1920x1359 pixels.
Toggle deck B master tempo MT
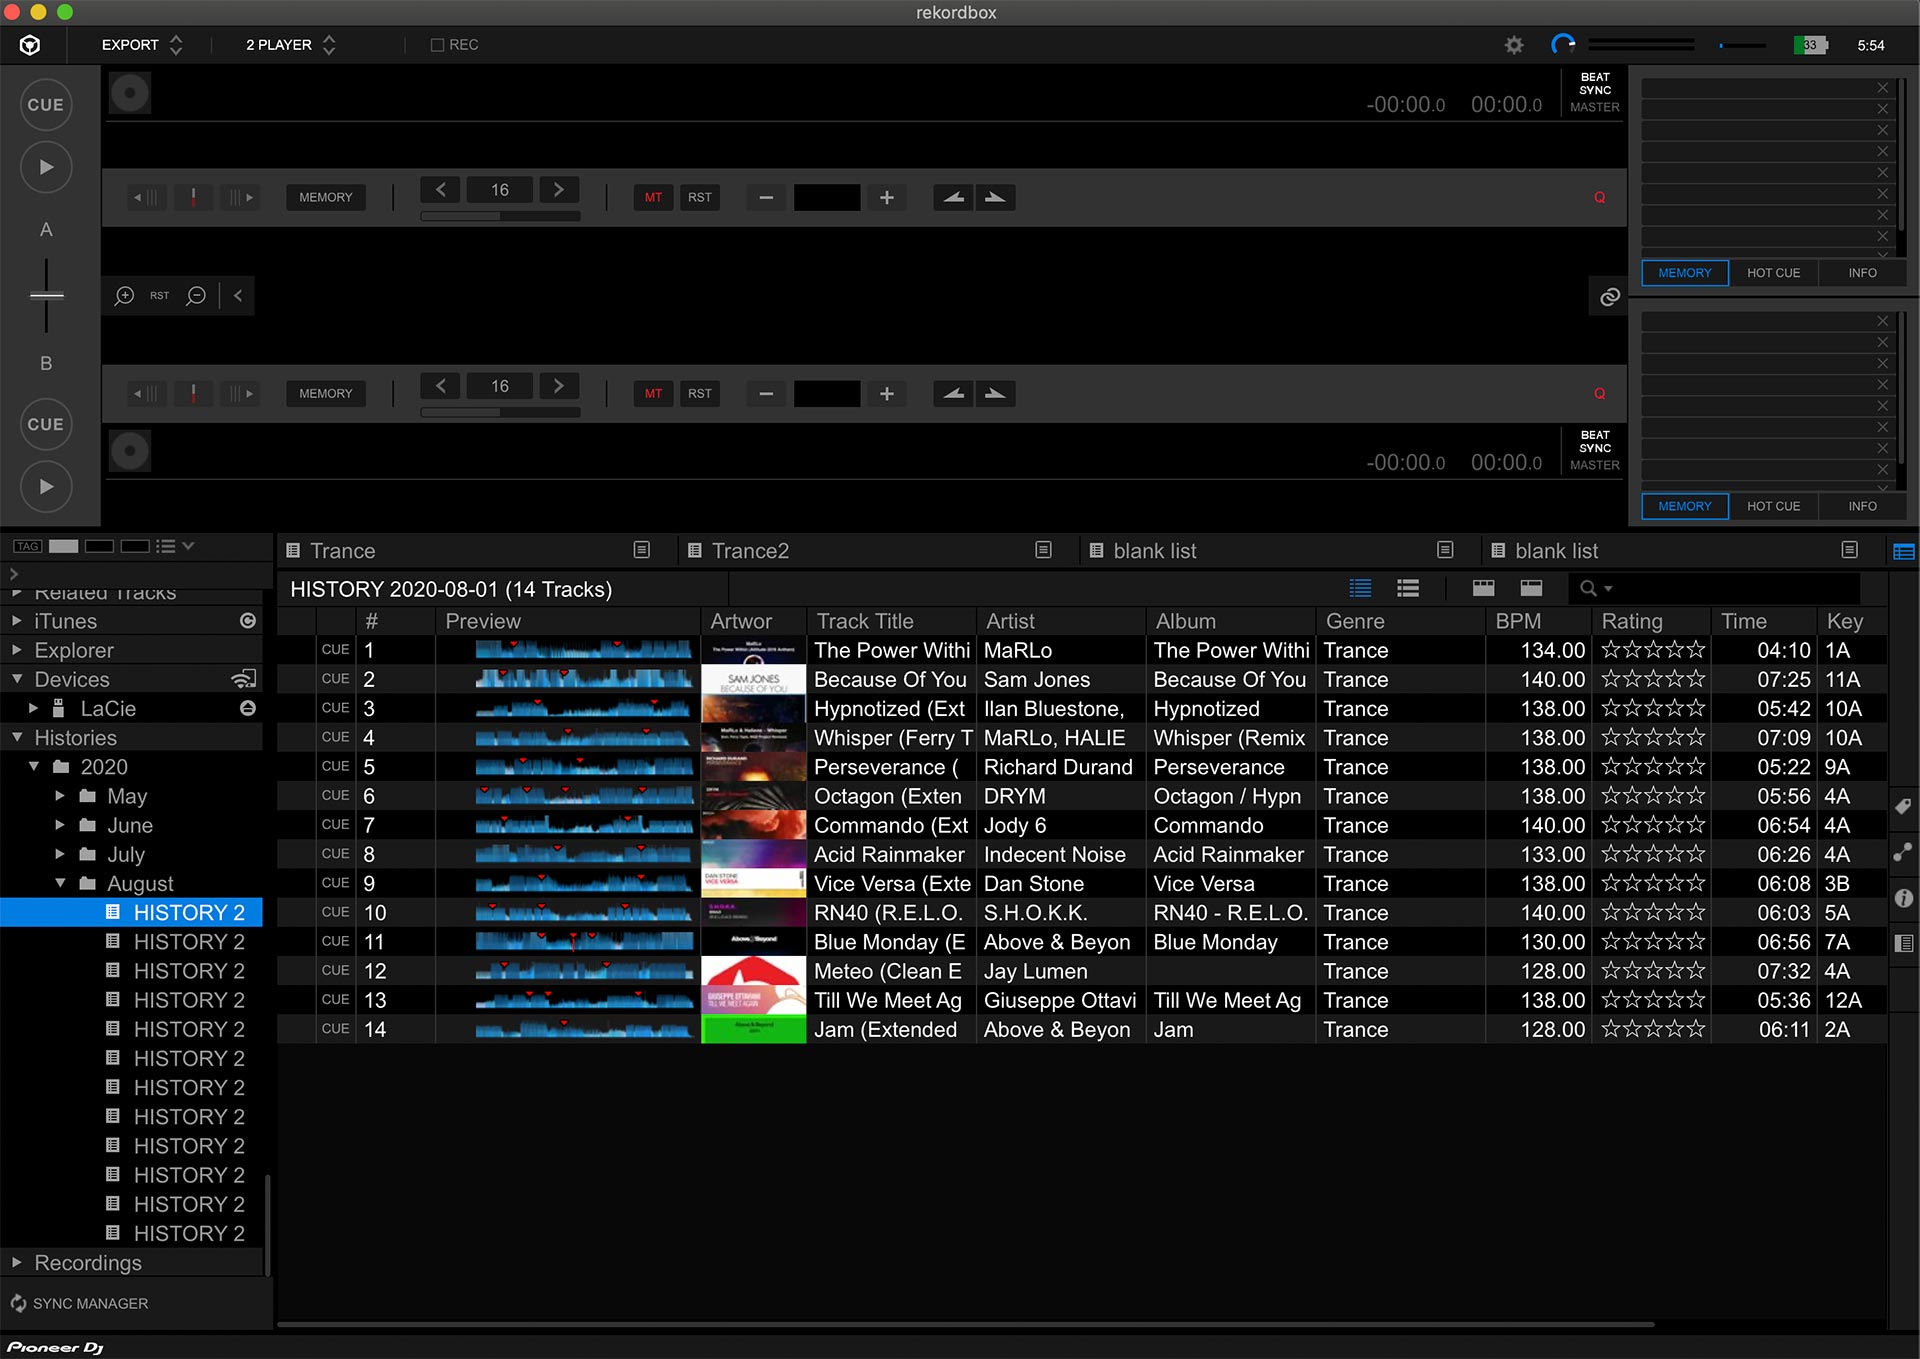(x=653, y=394)
